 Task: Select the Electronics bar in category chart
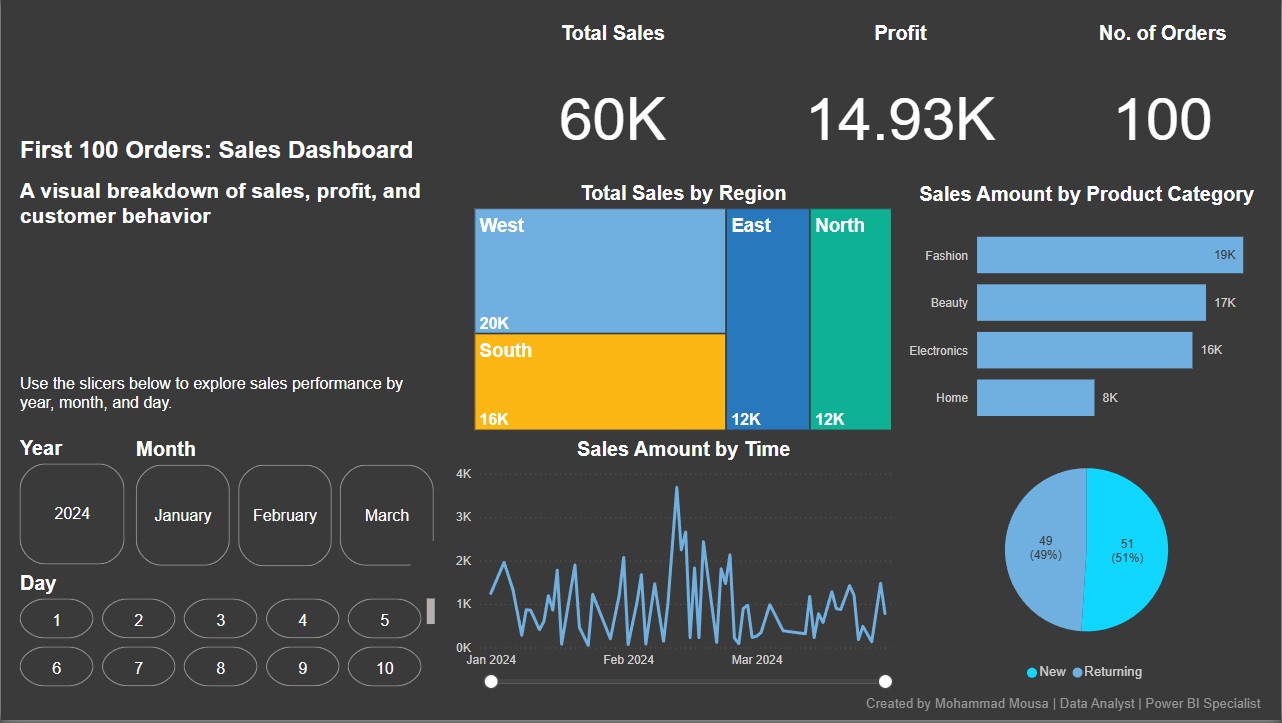tap(1085, 350)
